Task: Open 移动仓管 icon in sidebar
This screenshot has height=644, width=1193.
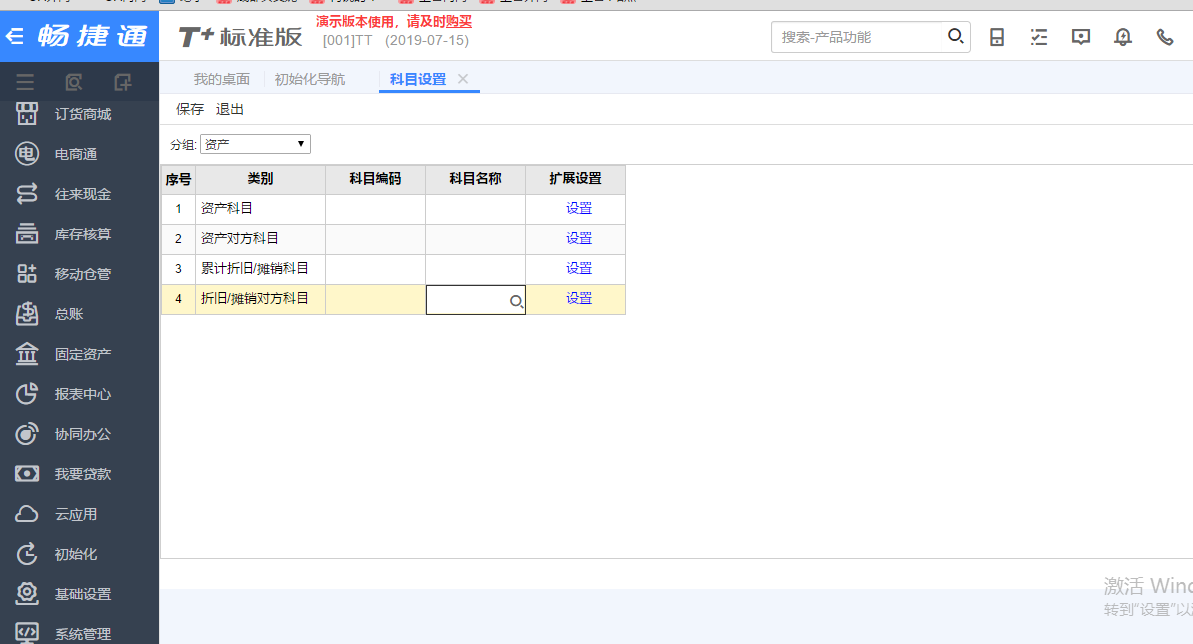Action: pyautogui.click(x=27, y=274)
